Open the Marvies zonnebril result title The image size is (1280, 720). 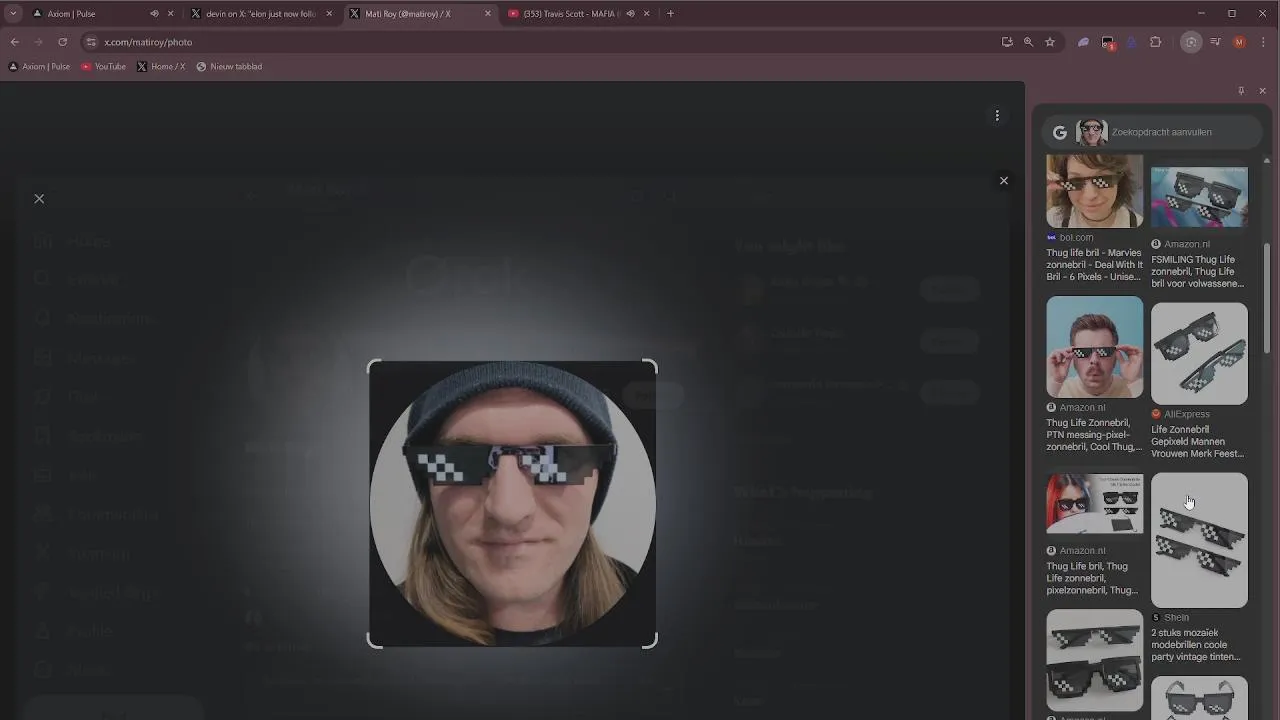1093,265
